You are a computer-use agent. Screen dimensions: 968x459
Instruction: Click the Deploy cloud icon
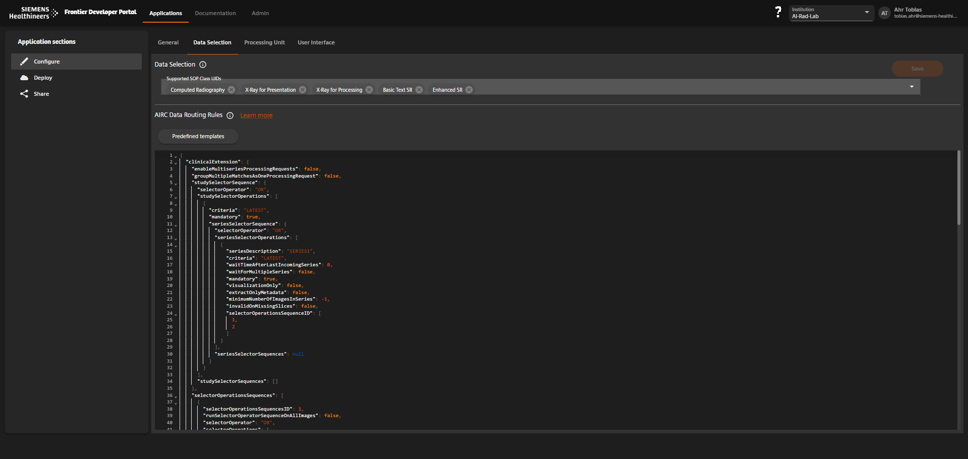point(24,78)
